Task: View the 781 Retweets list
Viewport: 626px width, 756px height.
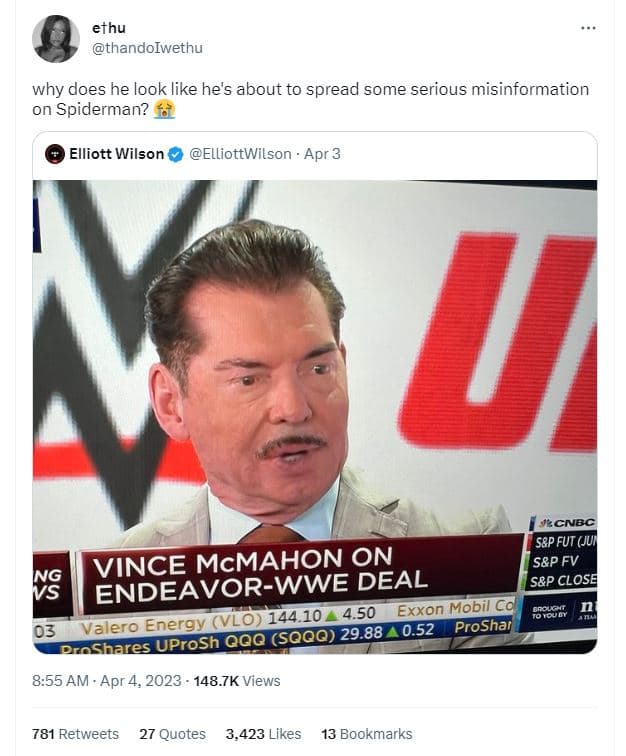Action: point(75,734)
